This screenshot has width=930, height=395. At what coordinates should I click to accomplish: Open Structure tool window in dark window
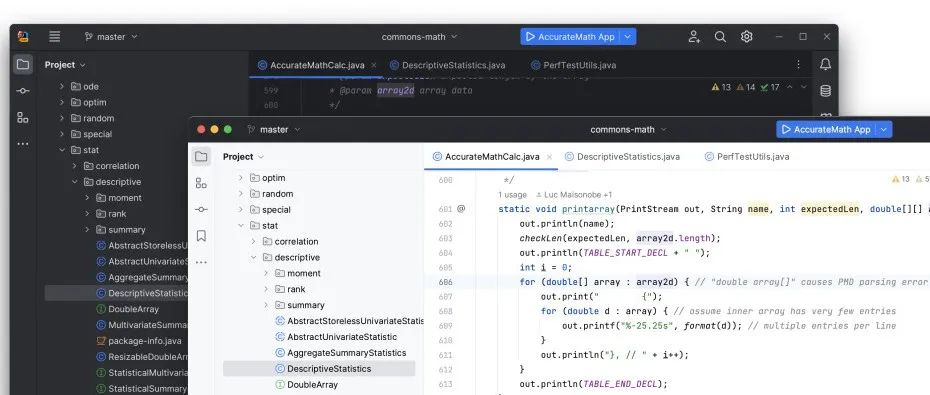coord(23,117)
